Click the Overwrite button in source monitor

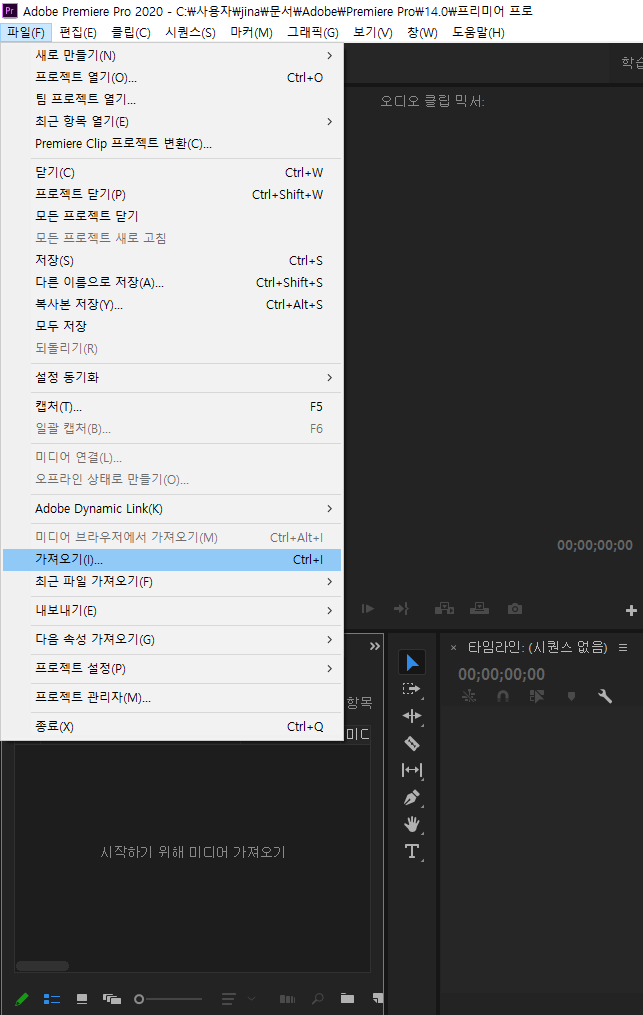point(479,608)
